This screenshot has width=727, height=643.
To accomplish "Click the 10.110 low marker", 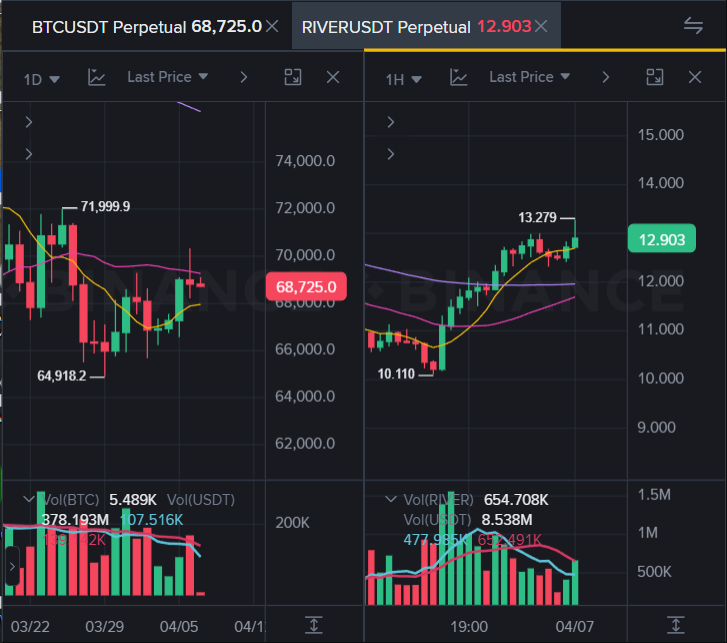I will point(396,374).
